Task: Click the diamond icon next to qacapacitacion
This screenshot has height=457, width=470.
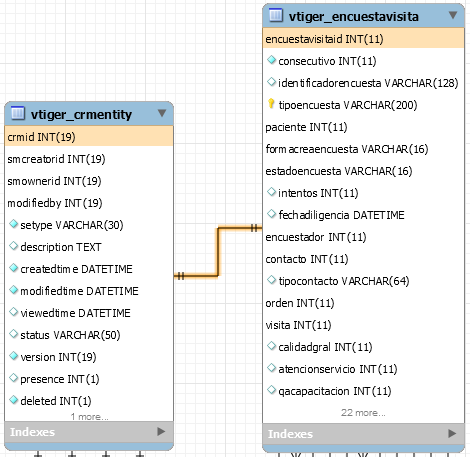Action: (271, 390)
